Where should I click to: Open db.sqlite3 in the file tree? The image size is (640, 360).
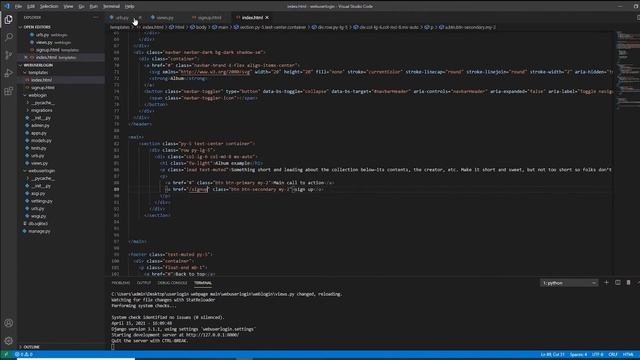(x=38, y=224)
